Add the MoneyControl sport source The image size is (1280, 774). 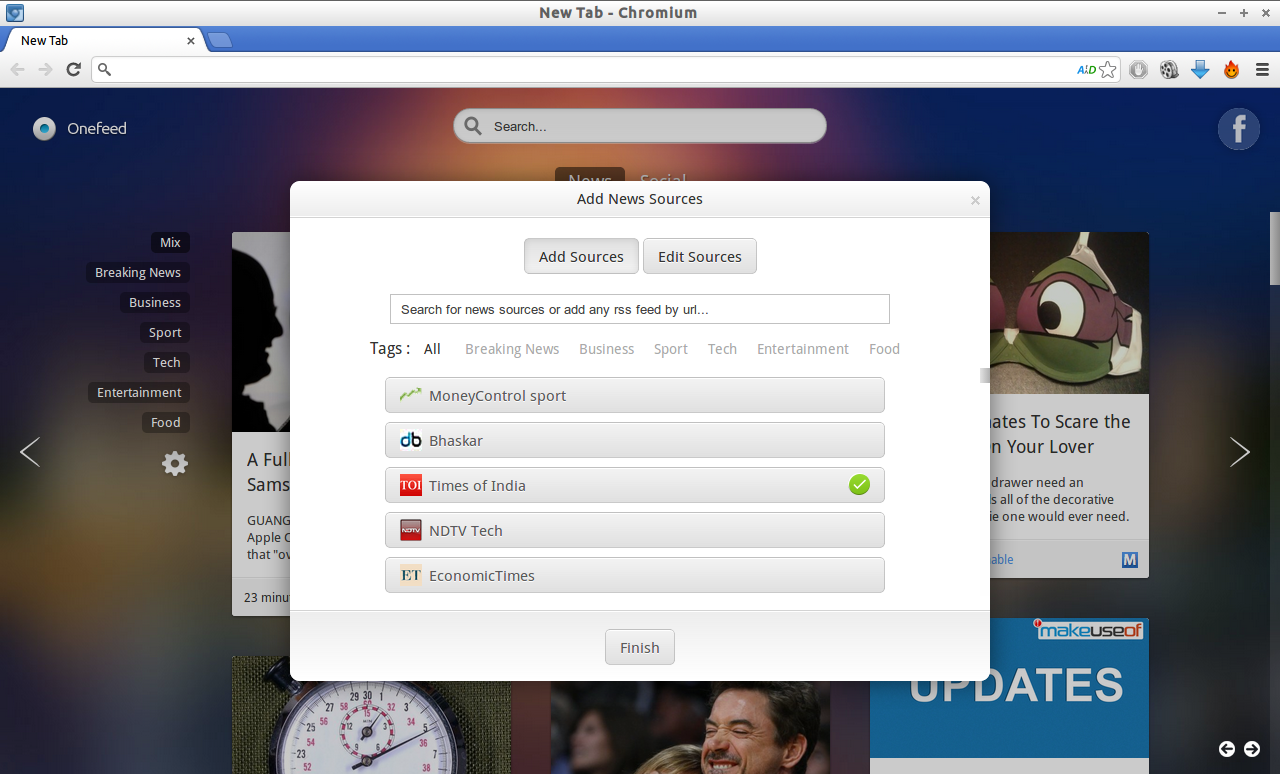635,395
